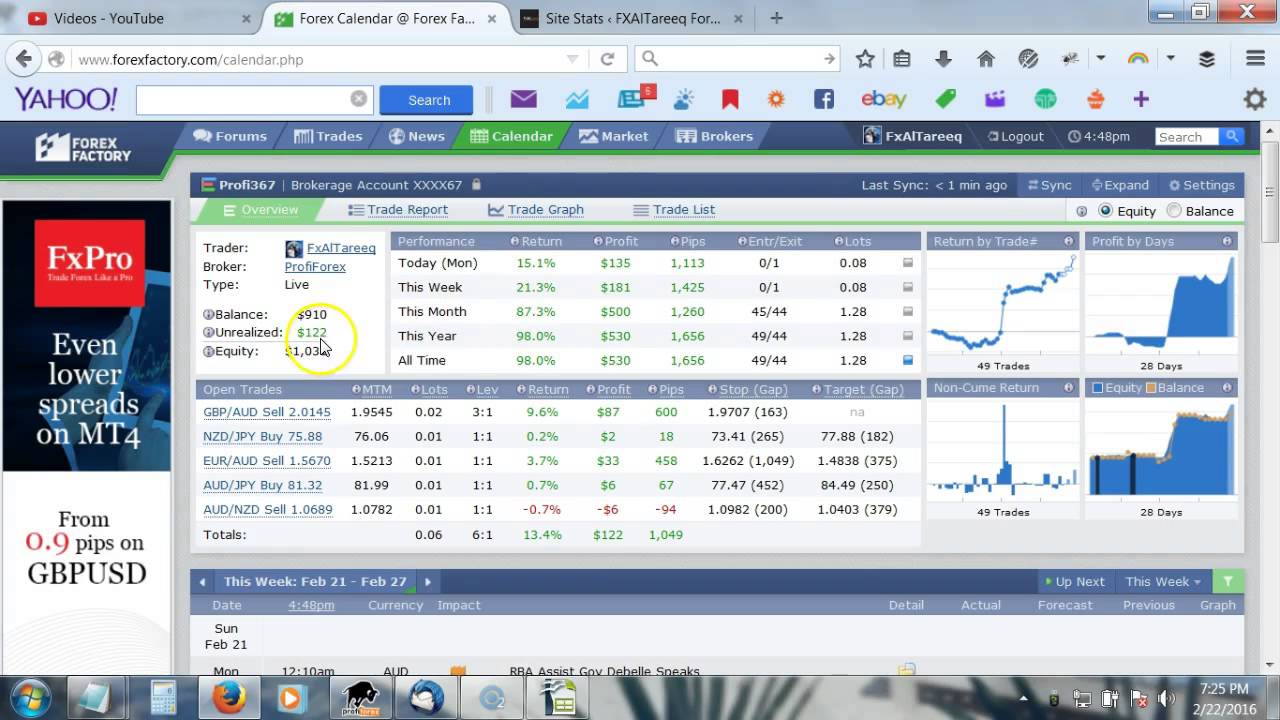Expand the trade explorer with Expand
The width and height of the screenshot is (1280, 720).
coord(1120,185)
